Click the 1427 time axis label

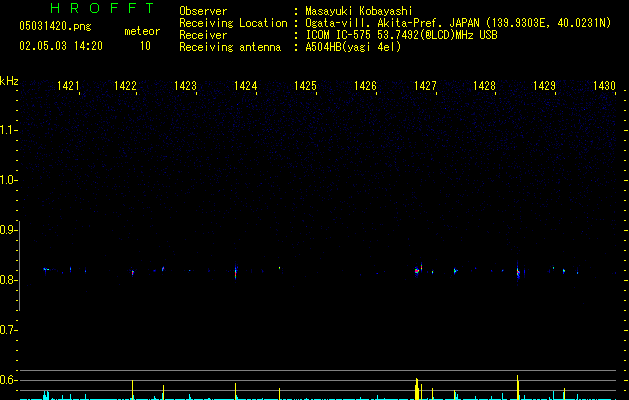coord(425,86)
